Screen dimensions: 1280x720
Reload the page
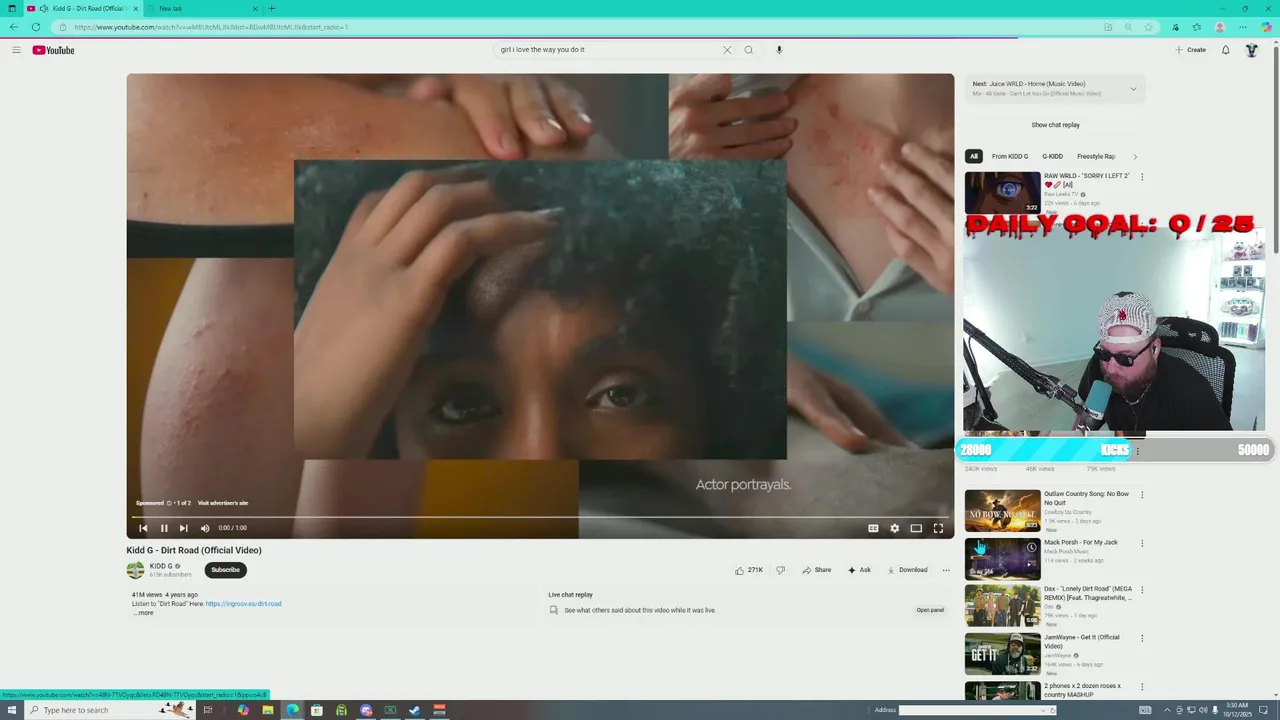(36, 27)
